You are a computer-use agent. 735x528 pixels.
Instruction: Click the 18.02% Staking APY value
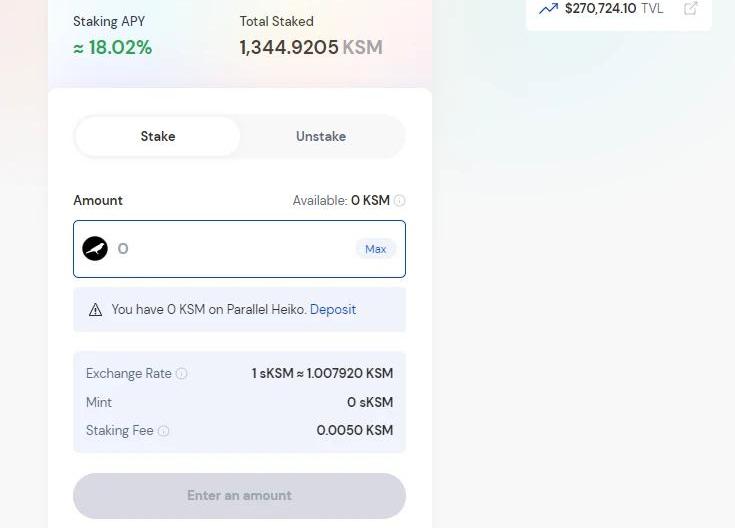click(113, 47)
